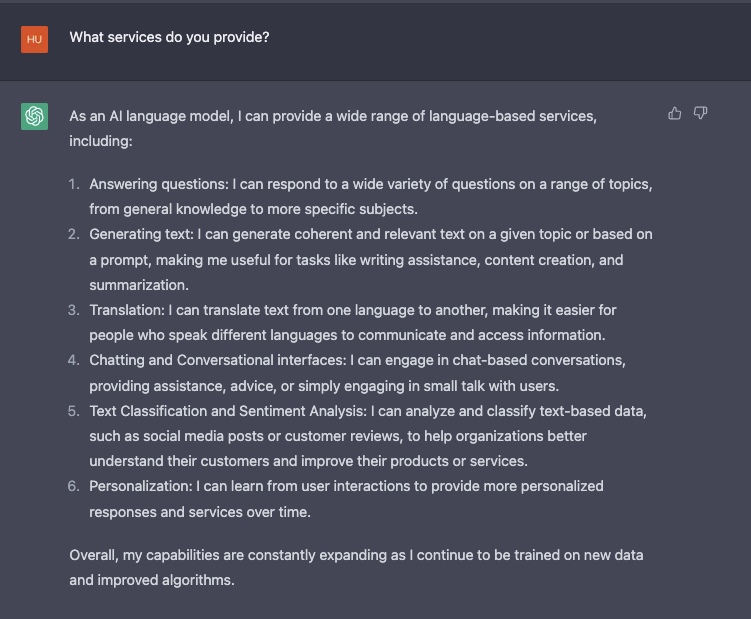Click the intro sentence starting "As an AI language model"
Image resolution: width=751 pixels, height=619 pixels.
333,116
